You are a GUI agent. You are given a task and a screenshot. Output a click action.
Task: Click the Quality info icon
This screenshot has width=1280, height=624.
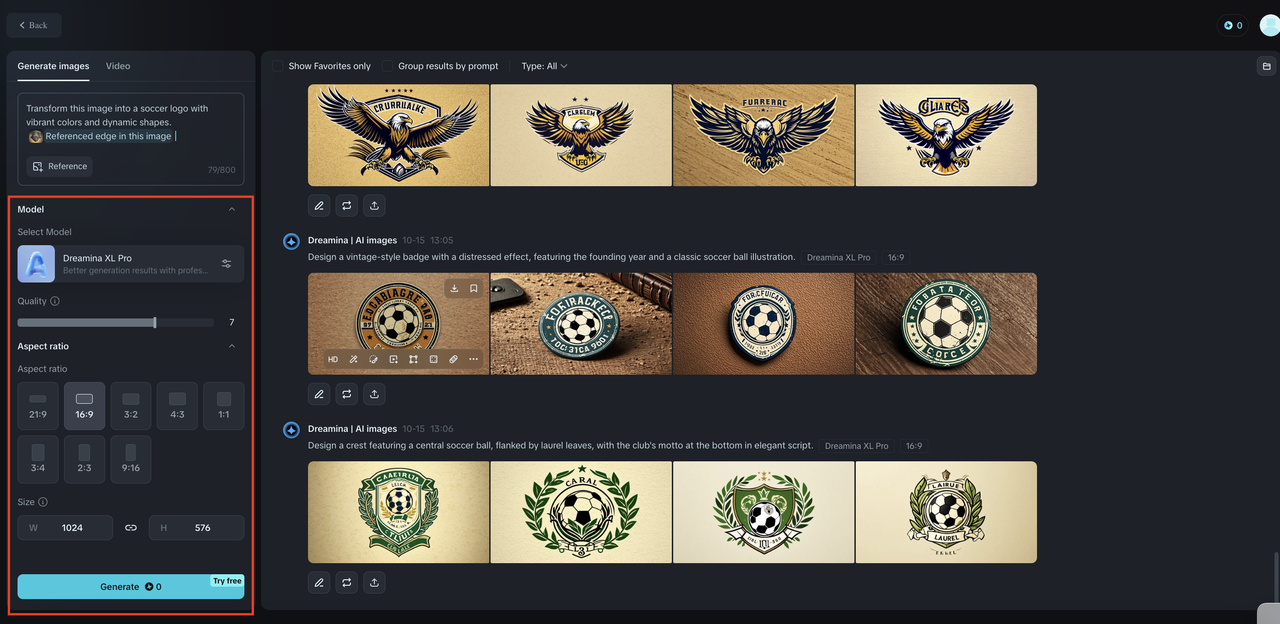point(55,301)
